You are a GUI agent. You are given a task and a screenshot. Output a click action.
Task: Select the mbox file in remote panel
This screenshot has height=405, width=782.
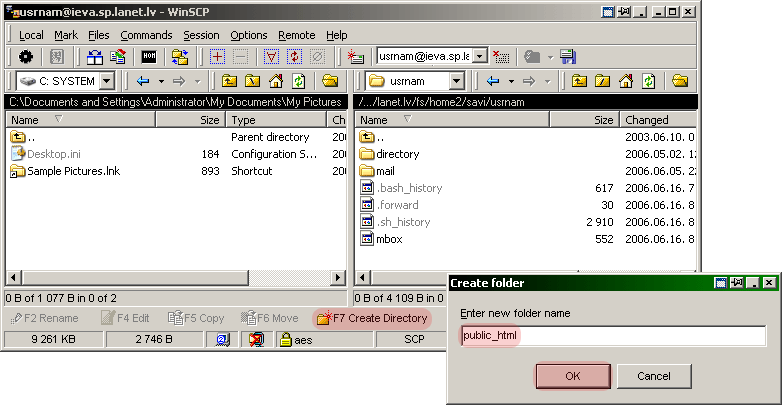click(389, 239)
